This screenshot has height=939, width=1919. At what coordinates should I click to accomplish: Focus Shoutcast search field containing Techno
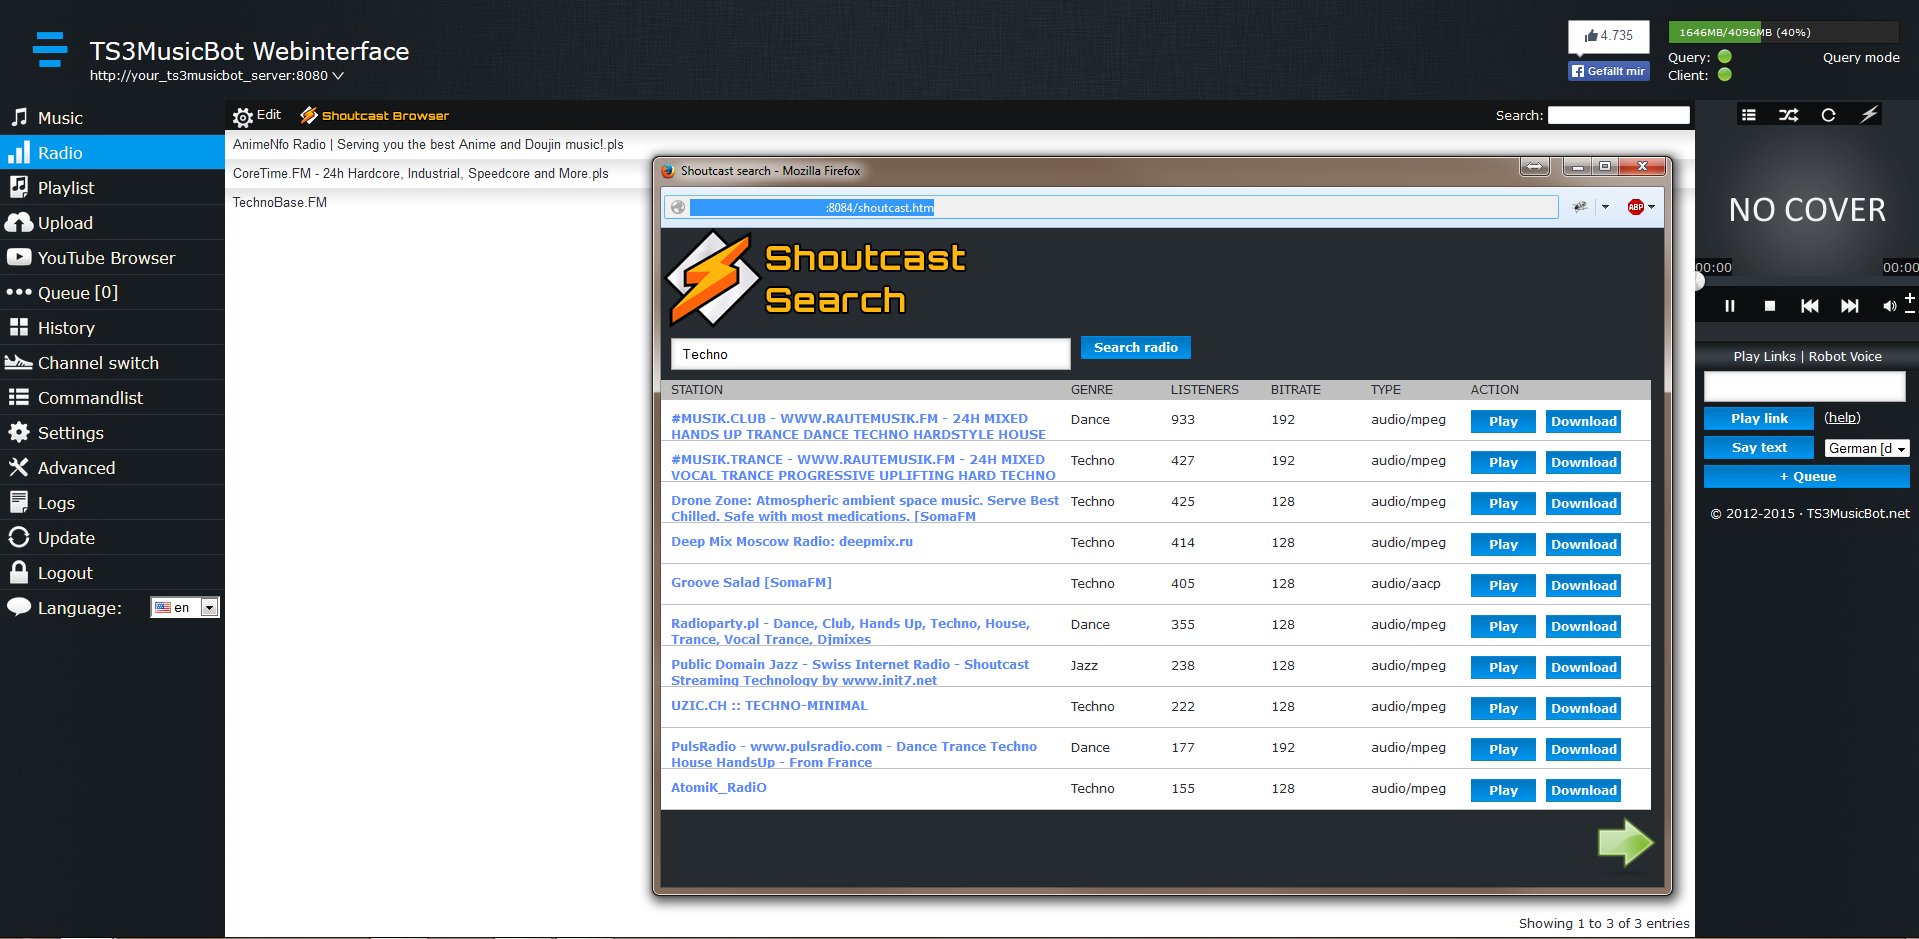tap(870, 354)
